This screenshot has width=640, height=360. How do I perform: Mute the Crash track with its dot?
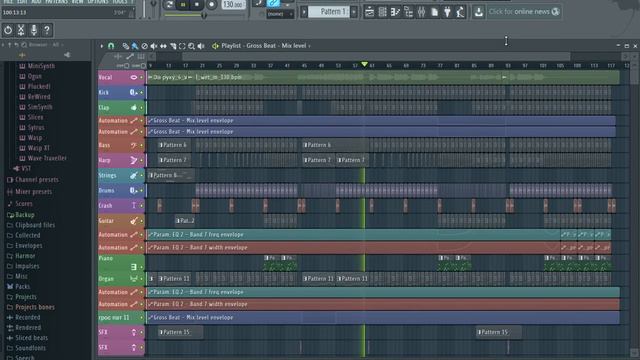point(142,206)
